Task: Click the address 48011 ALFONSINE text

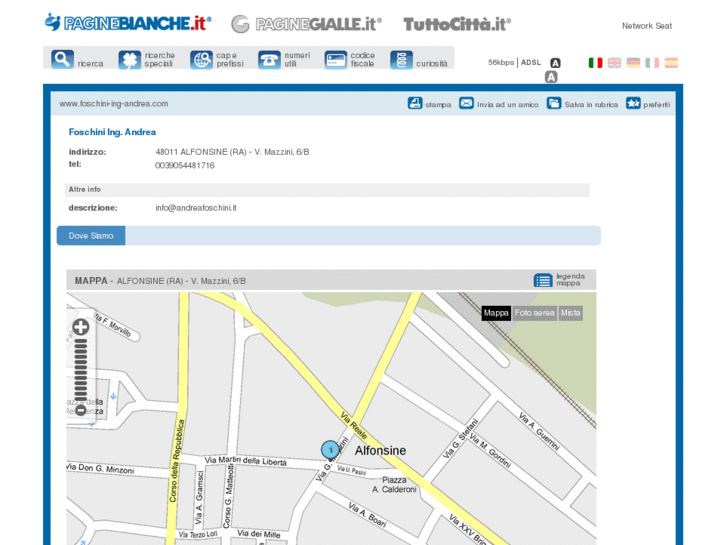Action: 232,152
